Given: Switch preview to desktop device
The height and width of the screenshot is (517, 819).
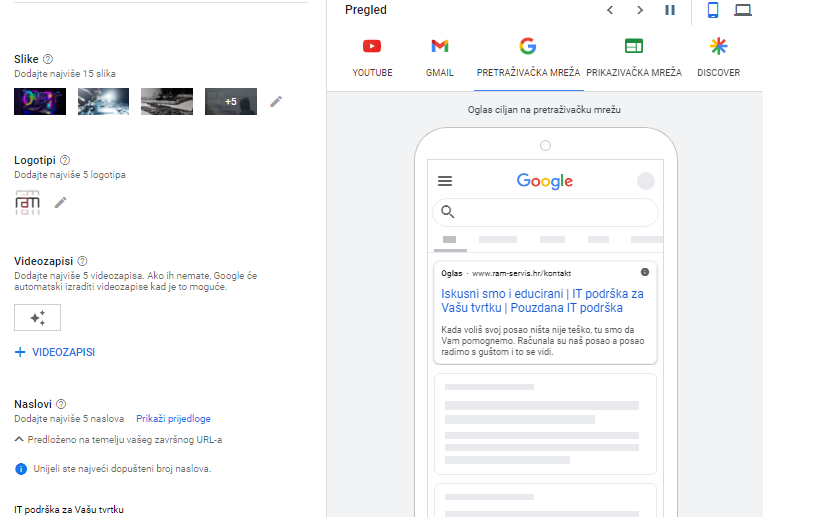Looking at the screenshot, I should [x=743, y=10].
